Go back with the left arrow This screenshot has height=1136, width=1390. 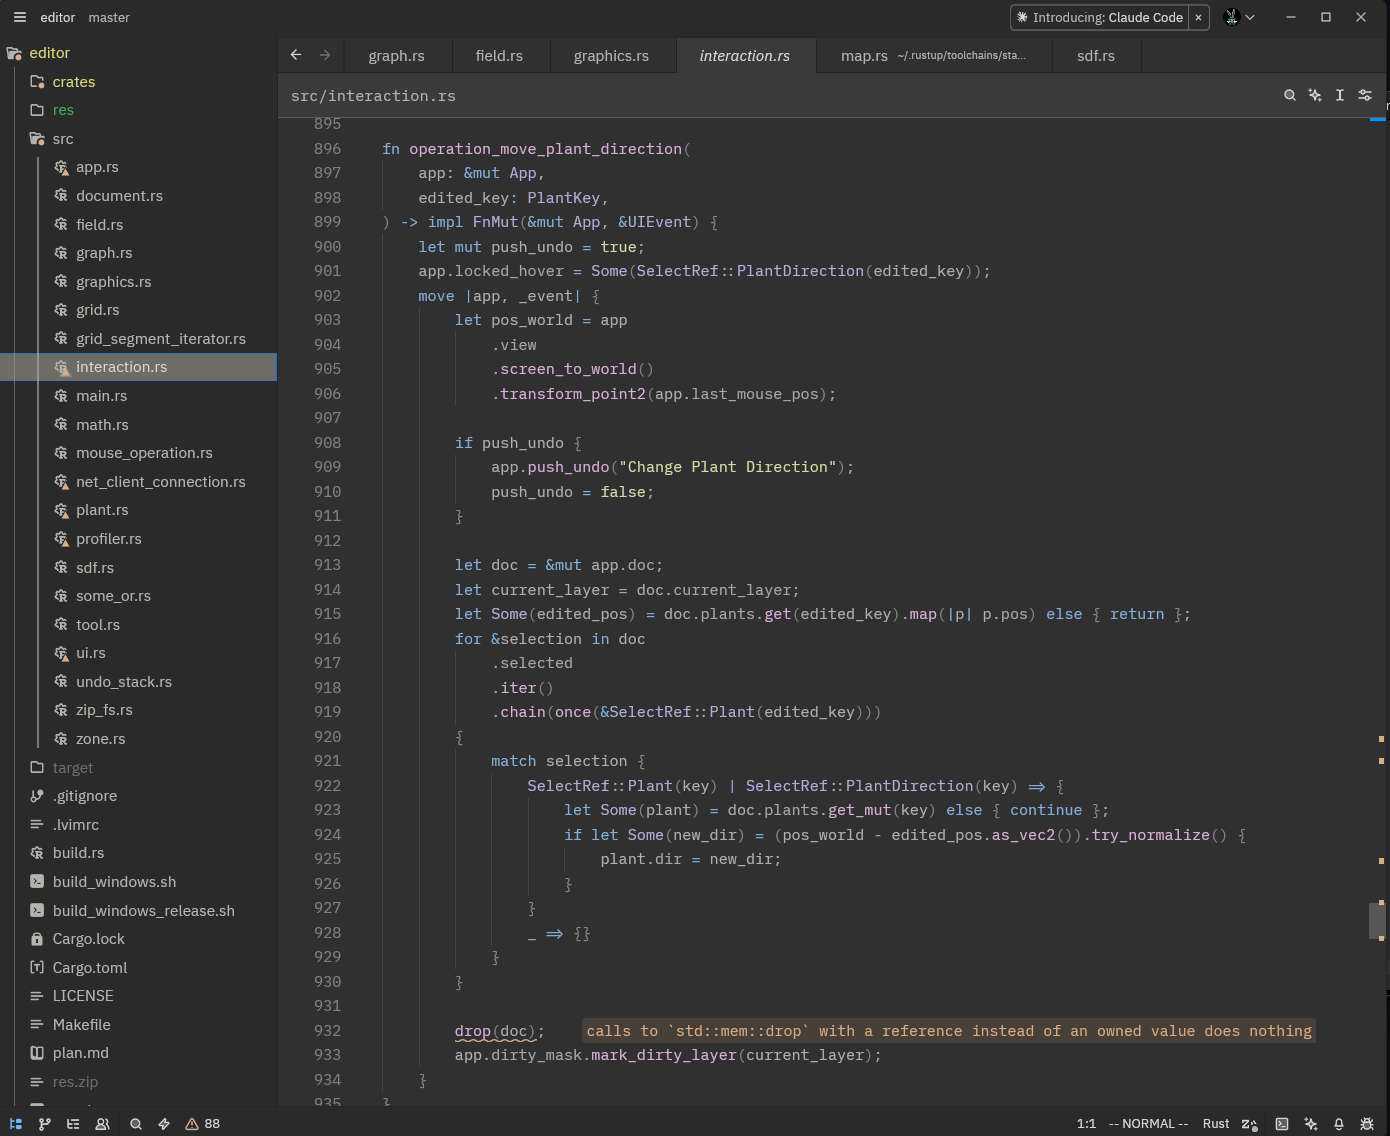[x=296, y=55]
